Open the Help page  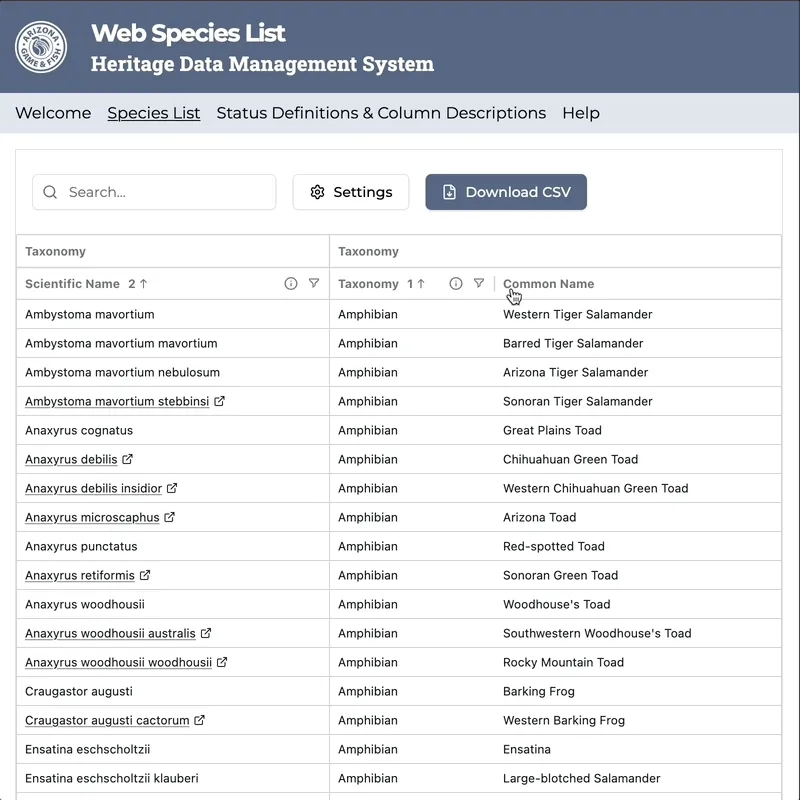(x=581, y=113)
